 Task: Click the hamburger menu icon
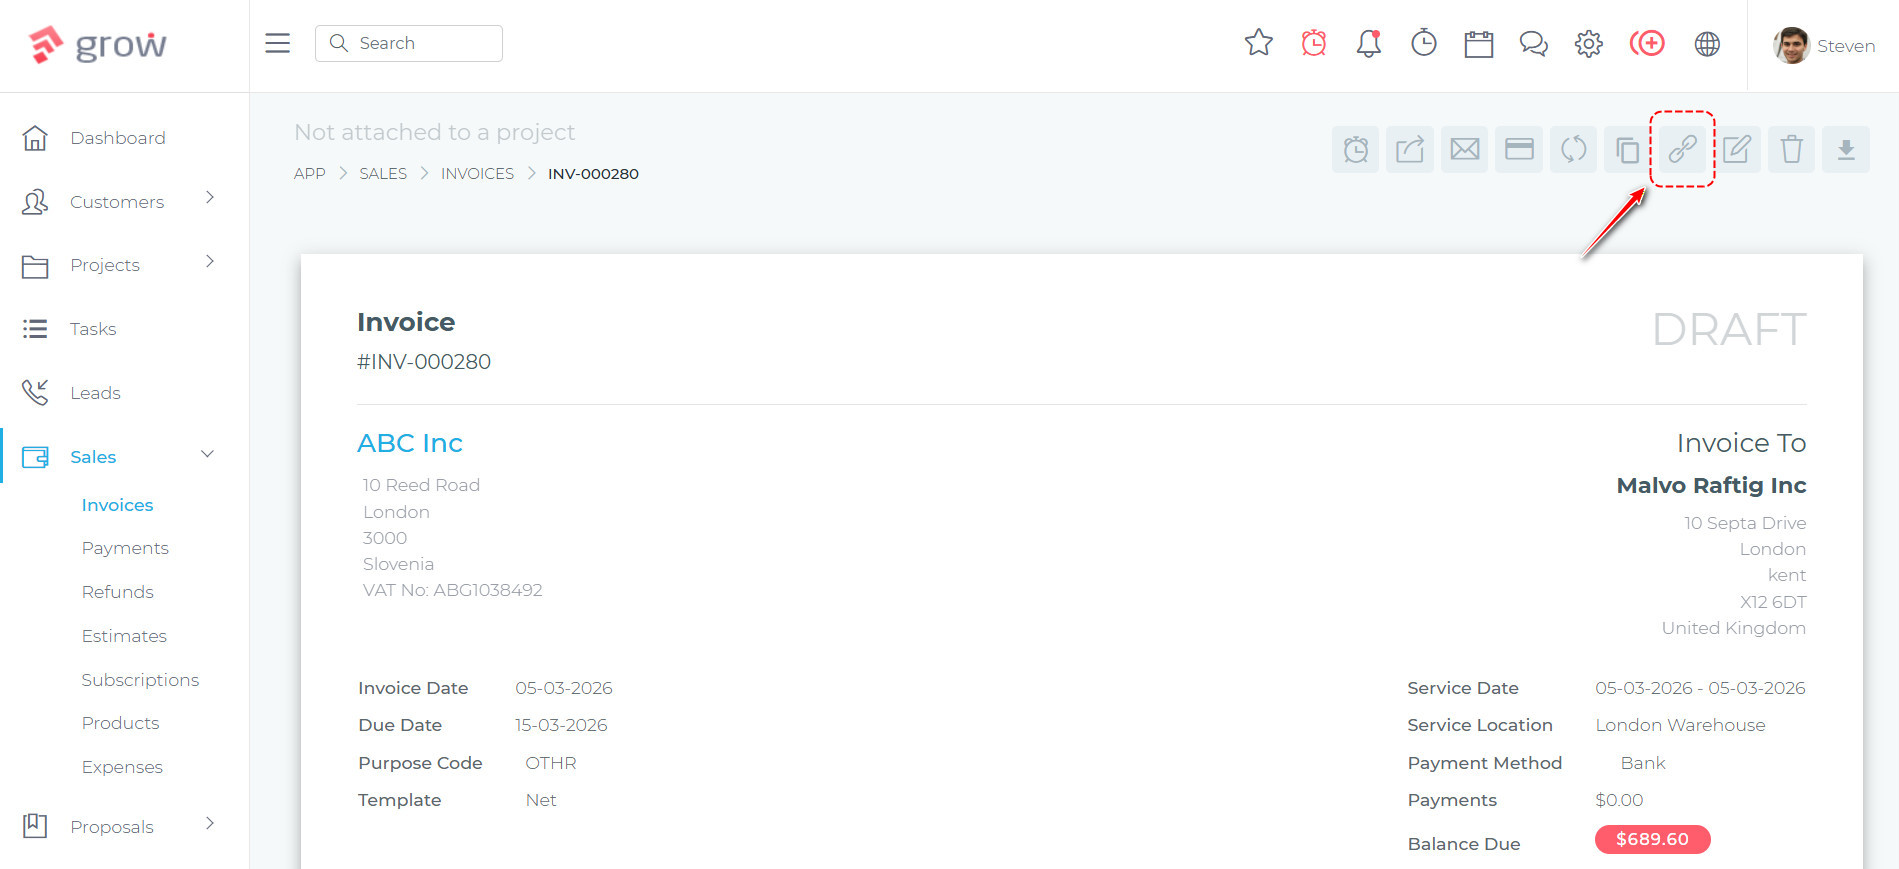277,43
